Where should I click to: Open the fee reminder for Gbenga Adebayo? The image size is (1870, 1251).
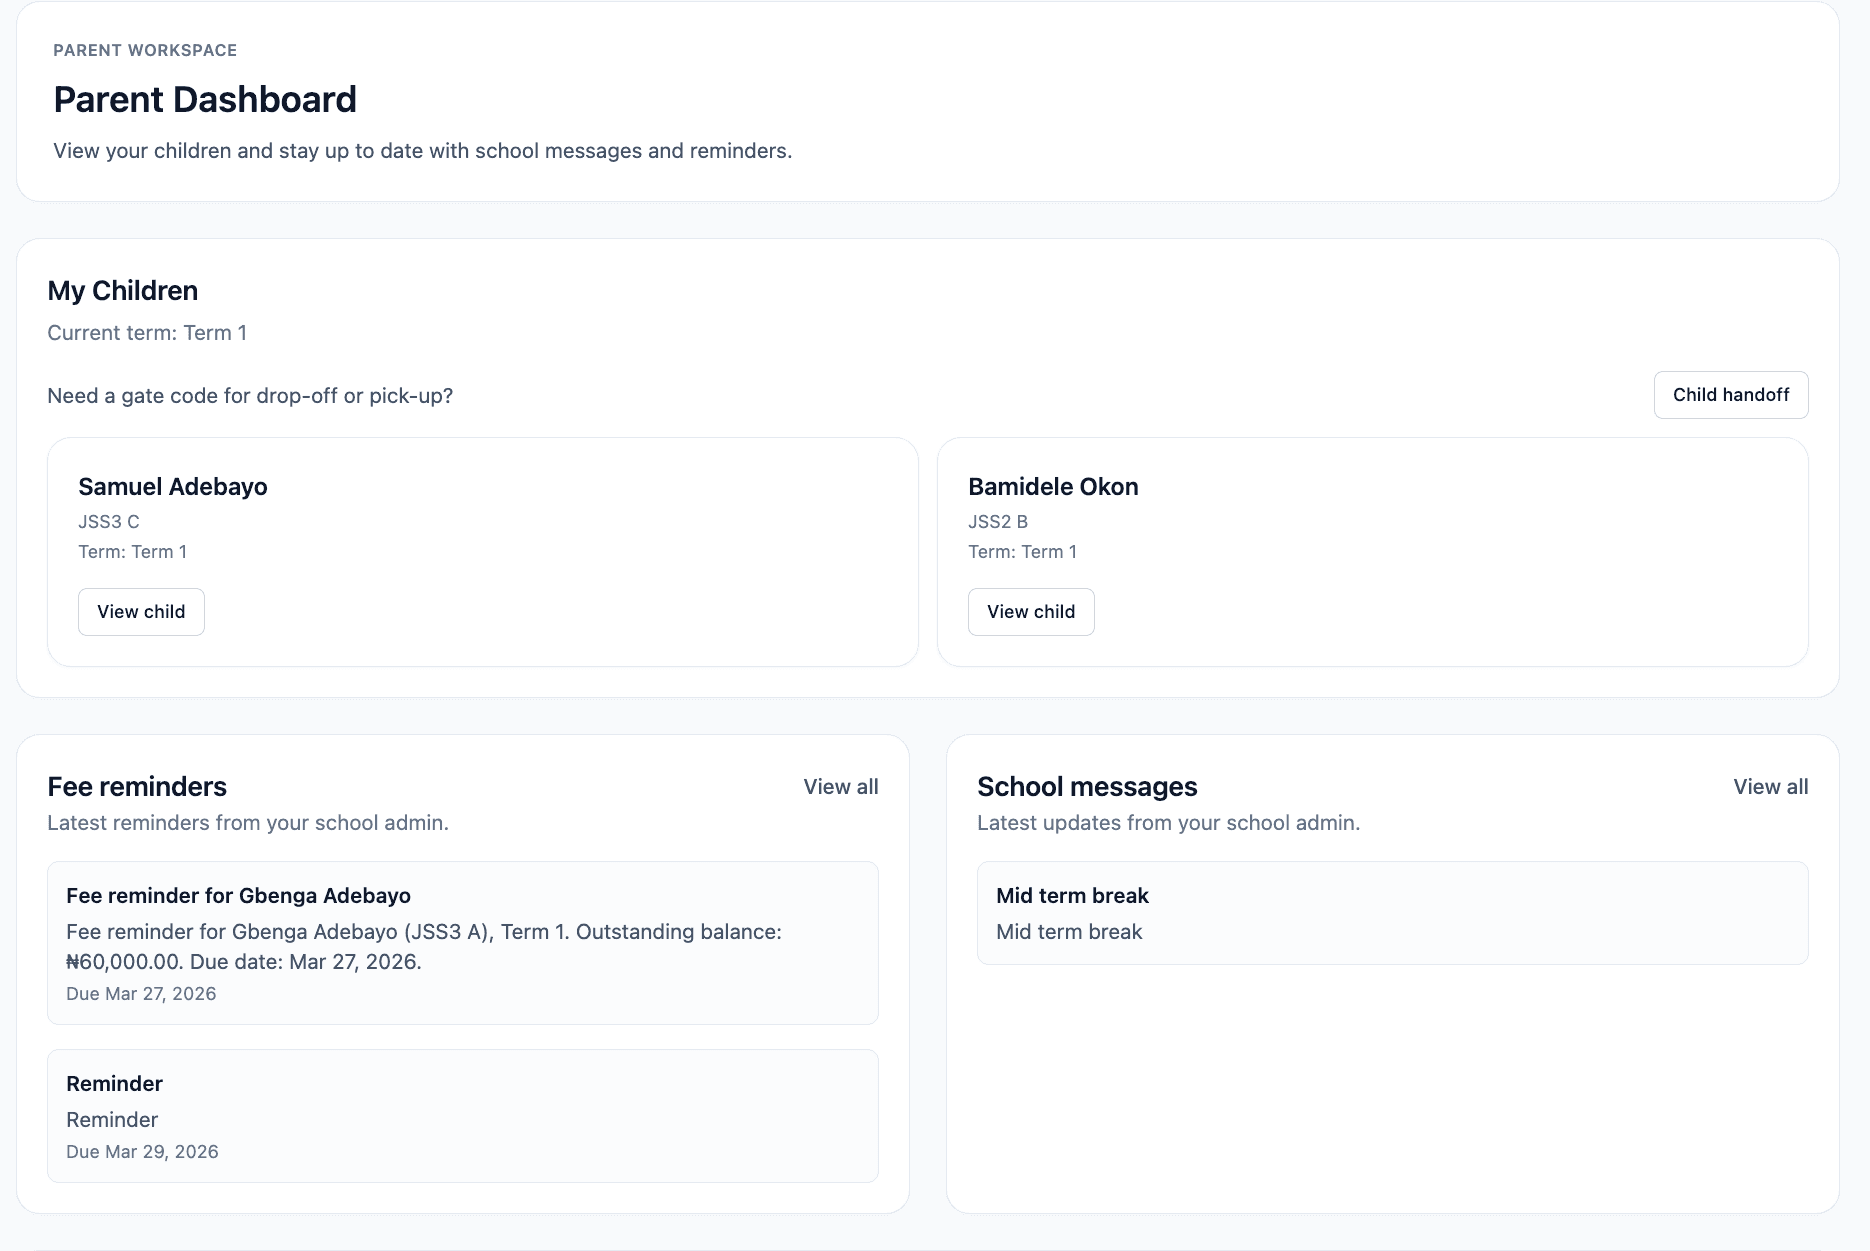click(x=462, y=942)
